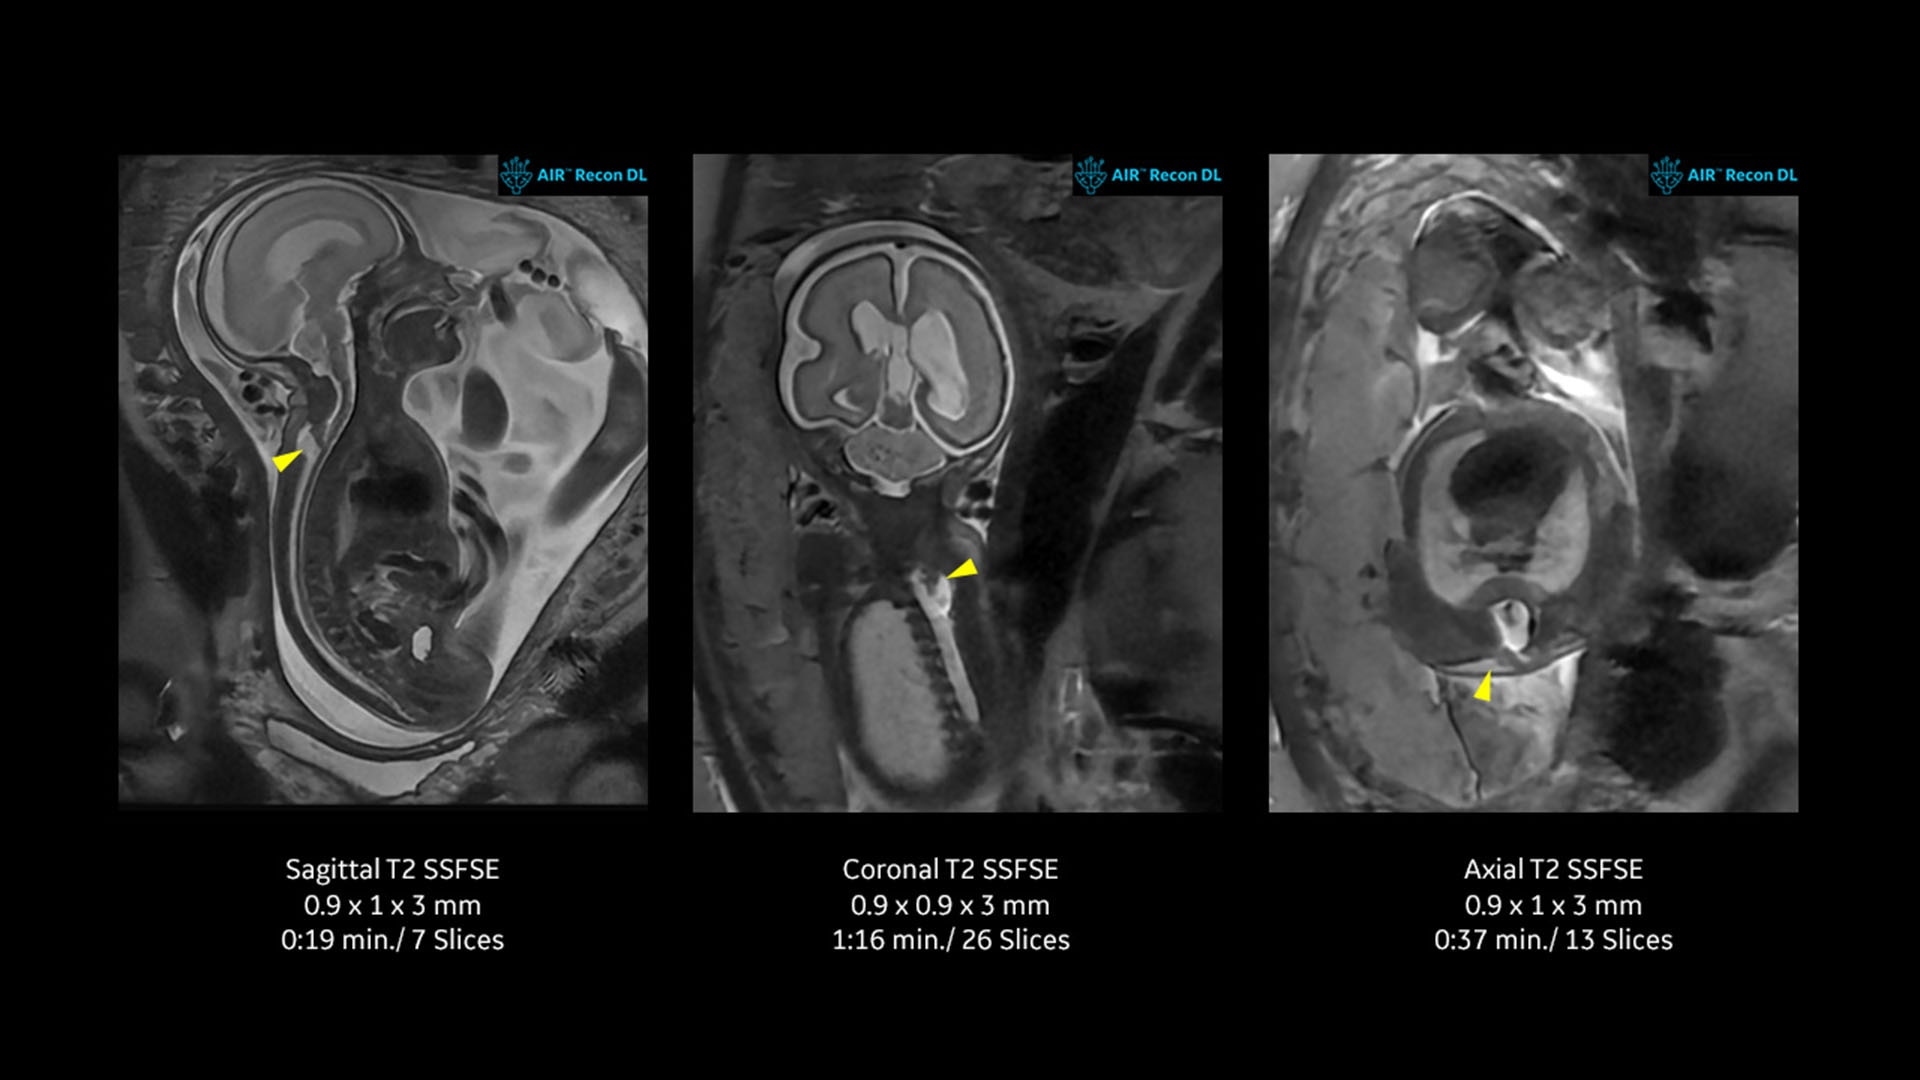Click the coronal T2 SSFSE scan image
Image resolution: width=1920 pixels, height=1080 pixels.
[x=957, y=482]
